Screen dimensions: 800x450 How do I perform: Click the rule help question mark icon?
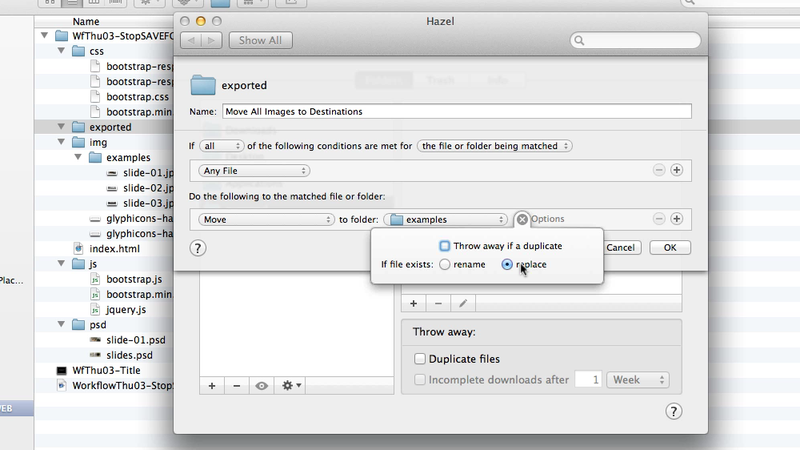(x=198, y=248)
